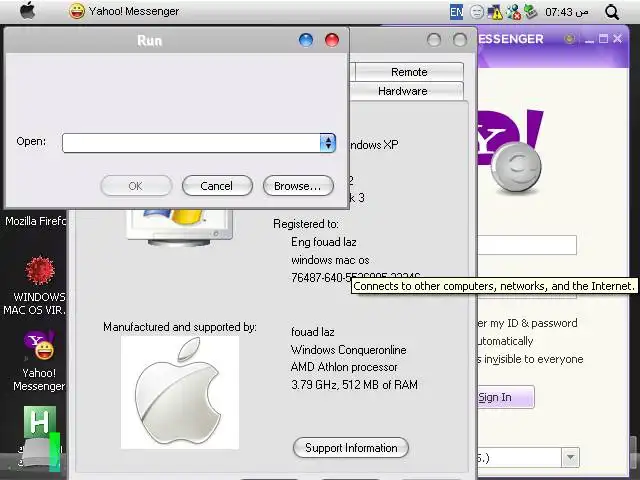Click Cancel in the Run dialog

click(x=217, y=186)
